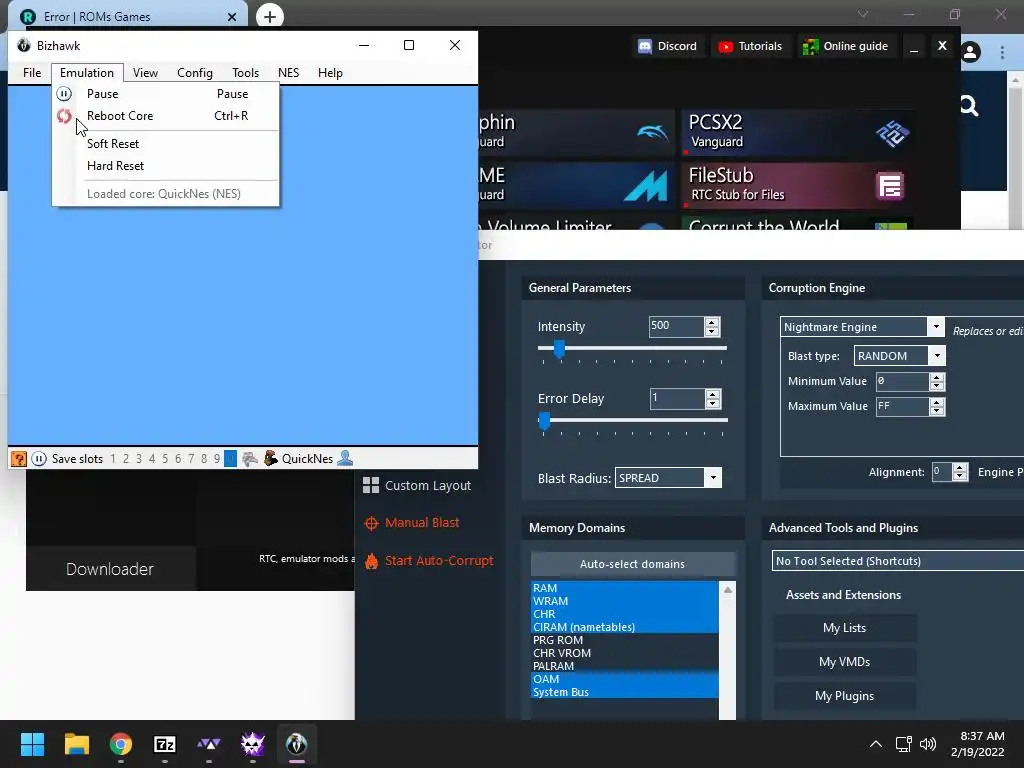The image size is (1024, 768).
Task: Click the QuickNes core icon in status bar
Action: [270, 458]
